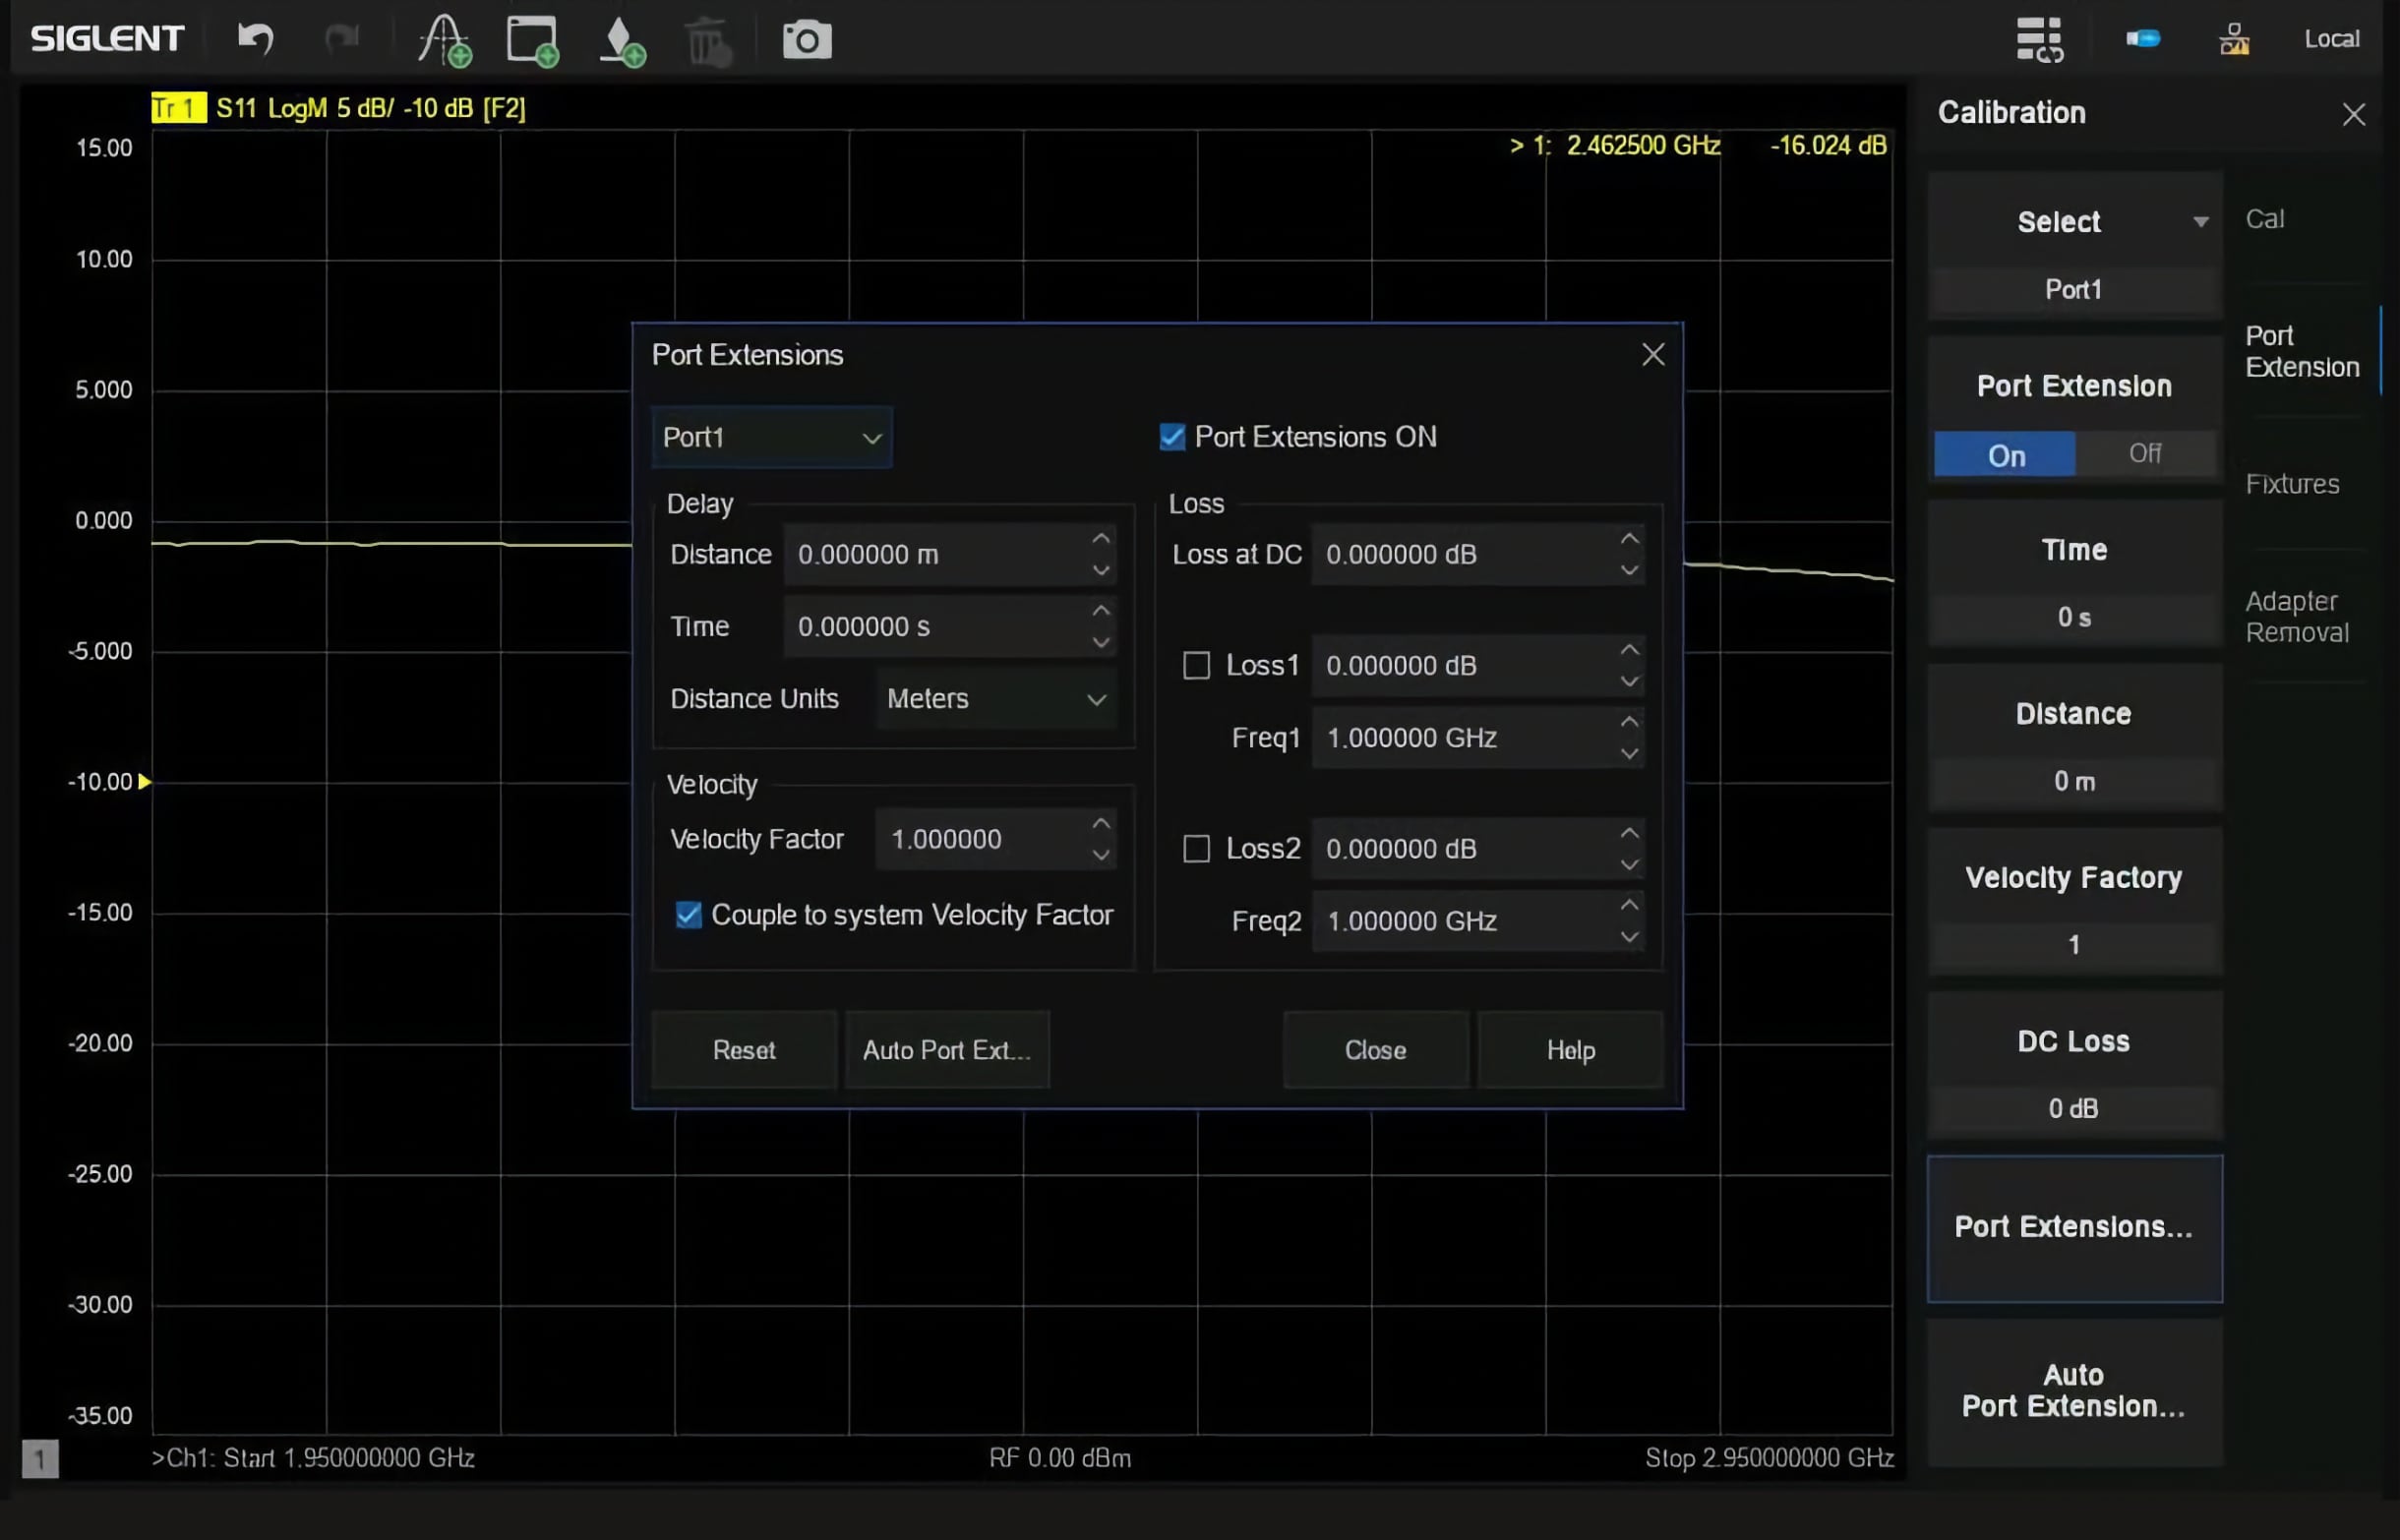Decrease Freq1 value with down arrow
The width and height of the screenshot is (2400, 1540).
(x=1630, y=754)
